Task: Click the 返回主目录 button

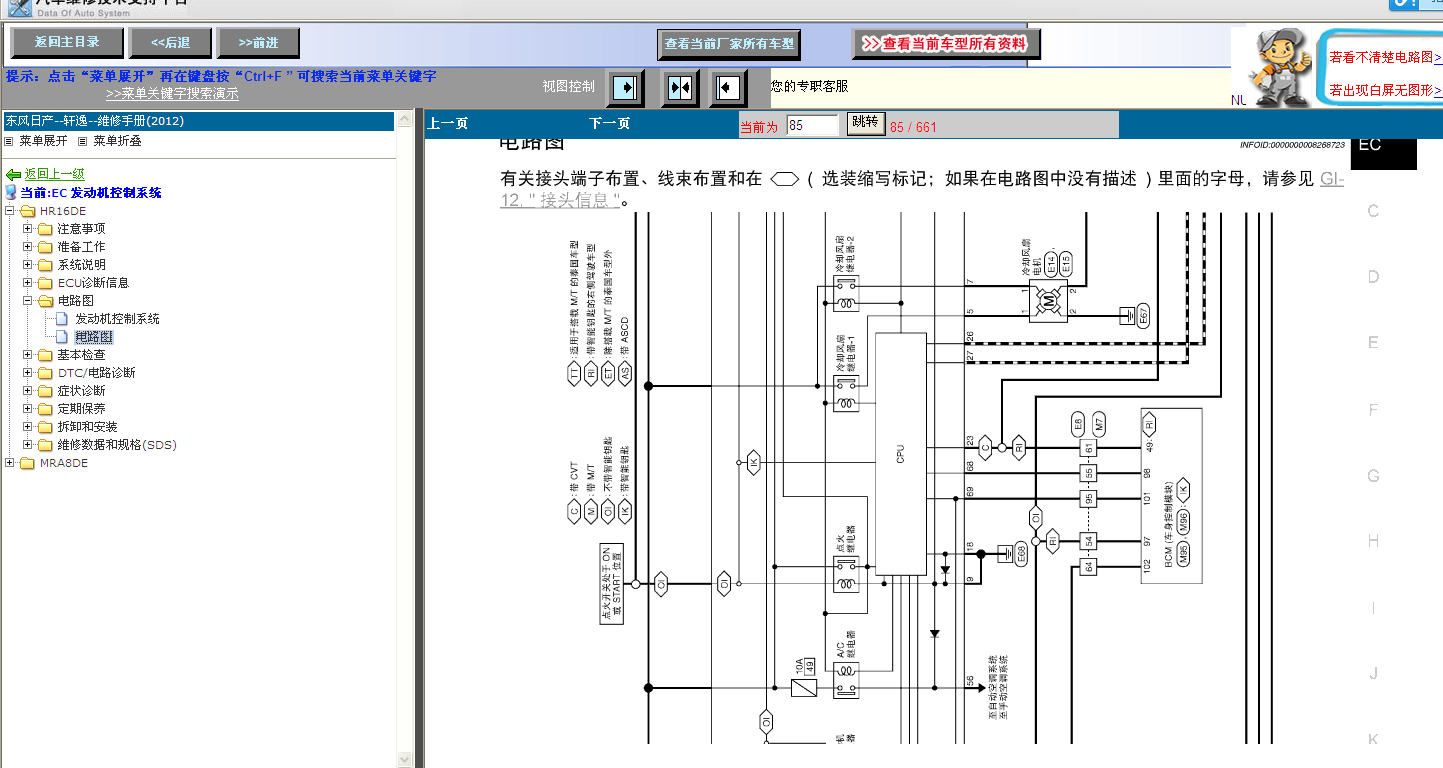Action: (67, 42)
